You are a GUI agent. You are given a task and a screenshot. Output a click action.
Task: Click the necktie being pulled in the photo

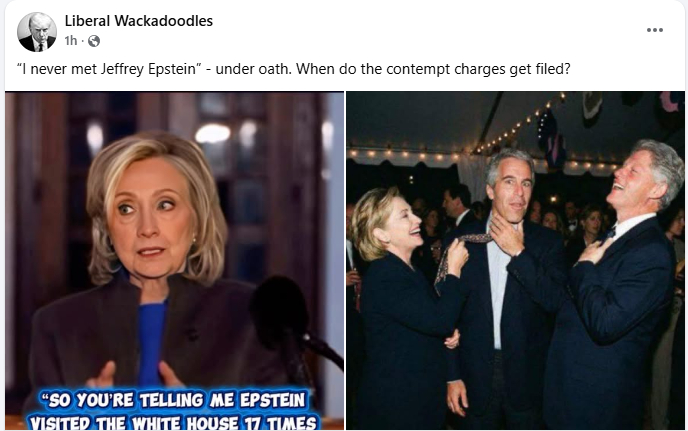point(459,261)
